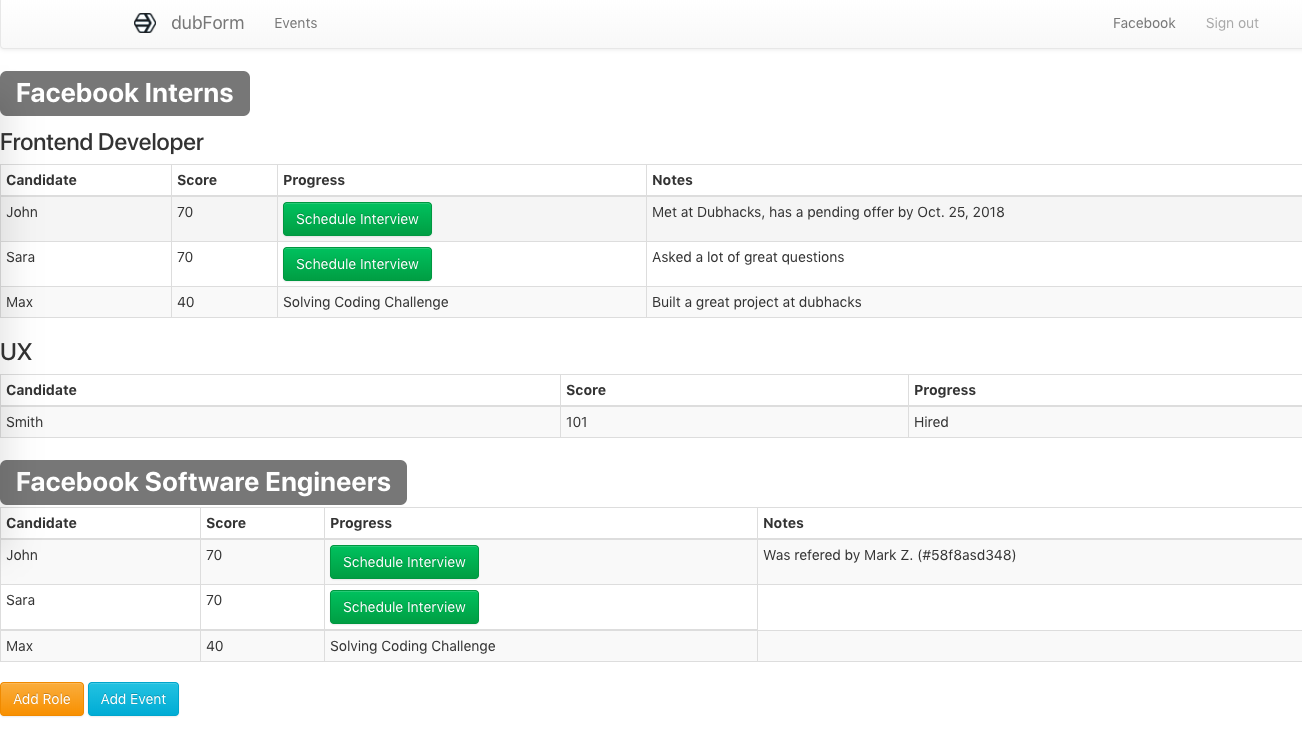
Task: Open the Events nav item
Action: [296, 23]
